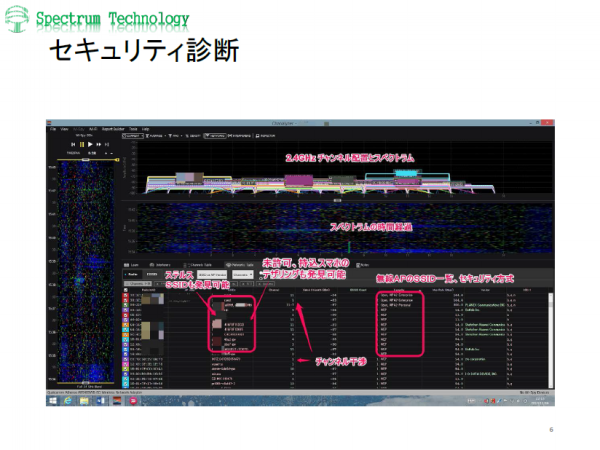Image resolution: width=600 pixels, height=450 pixels.
Task: Open the View menu
Action: [x=64, y=129]
